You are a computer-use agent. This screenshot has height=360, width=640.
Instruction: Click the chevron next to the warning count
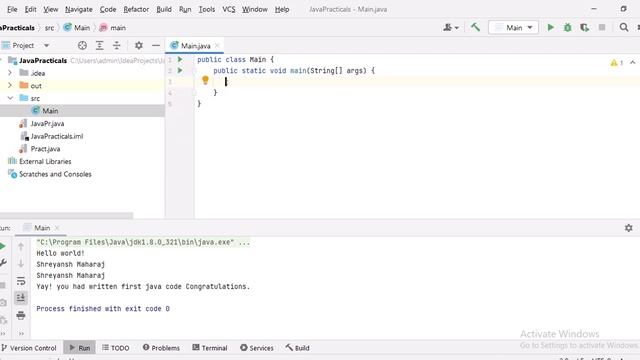tap(633, 62)
